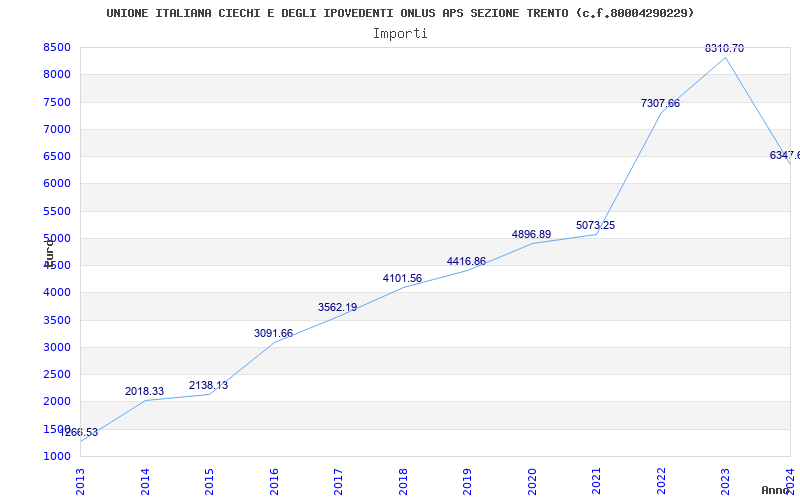The image size is (800, 500).
Task: Select the data label 3562.19
Action: click(337, 307)
